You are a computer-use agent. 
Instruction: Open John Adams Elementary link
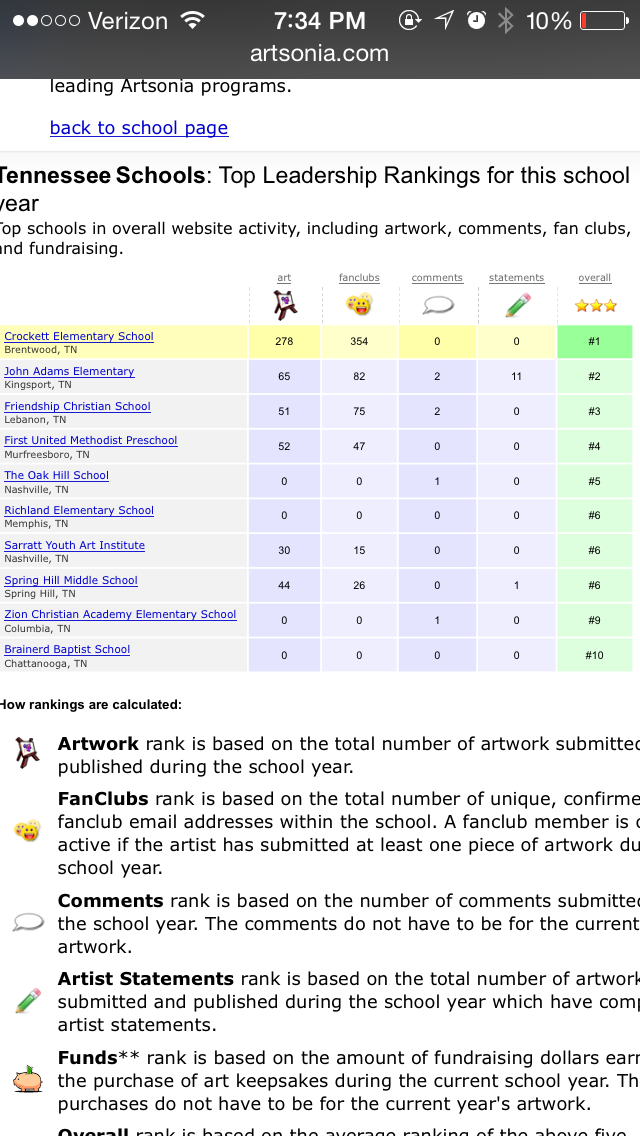(69, 371)
